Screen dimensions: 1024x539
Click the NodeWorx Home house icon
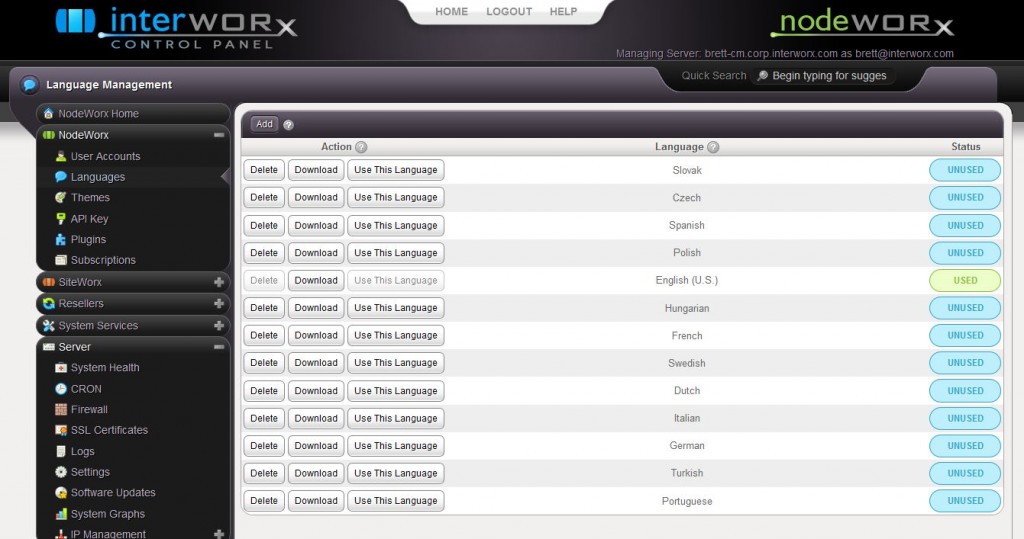pos(48,114)
